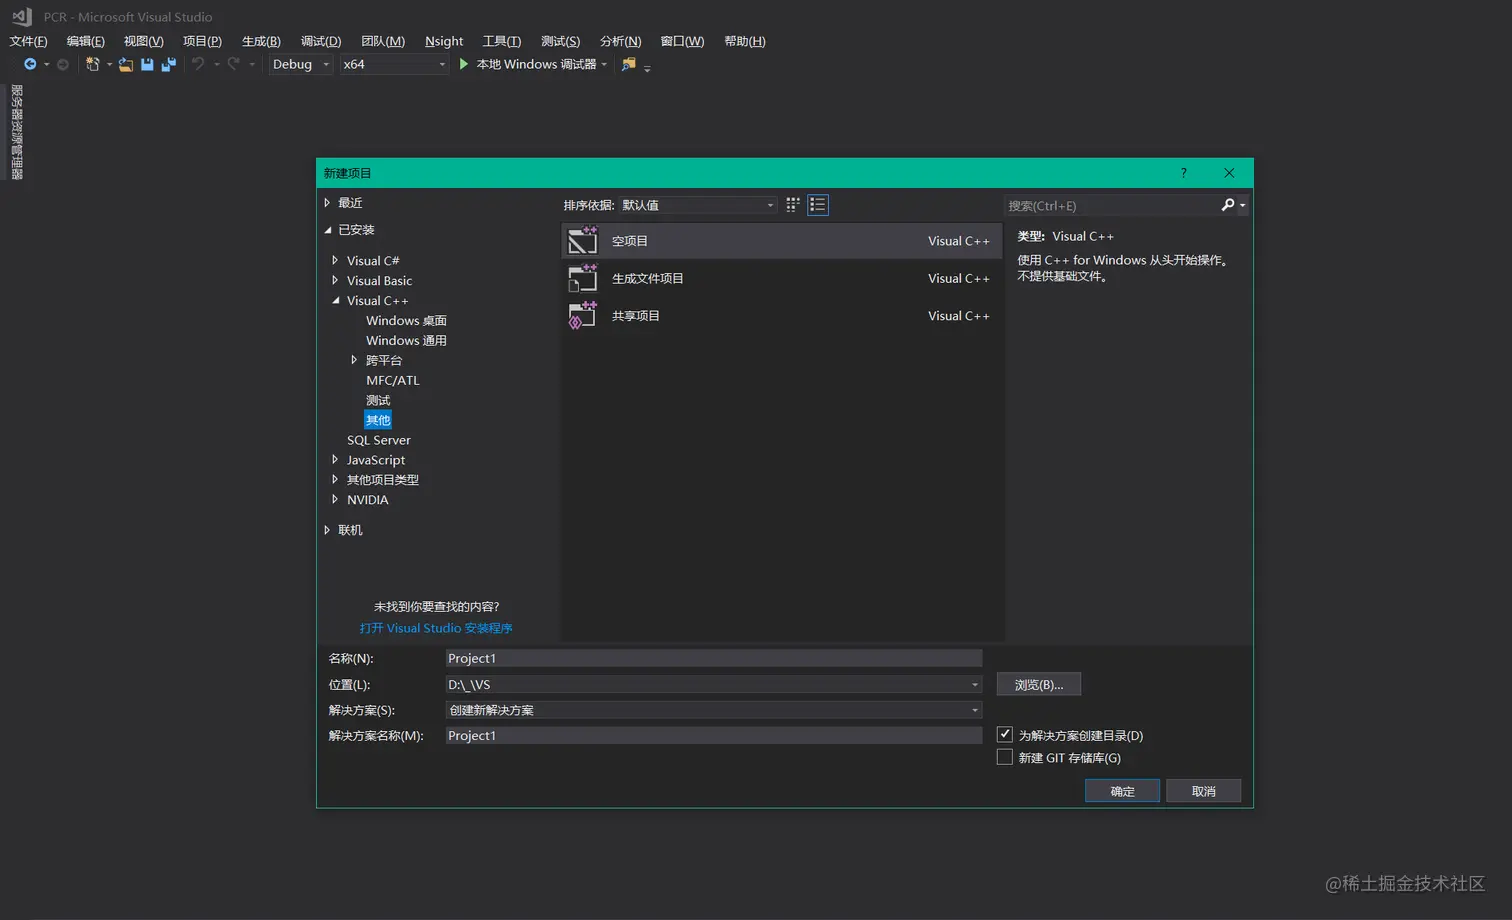This screenshot has height=920, width=1512.
Task: Open the 分析(N) menu
Action: [x=621, y=41]
